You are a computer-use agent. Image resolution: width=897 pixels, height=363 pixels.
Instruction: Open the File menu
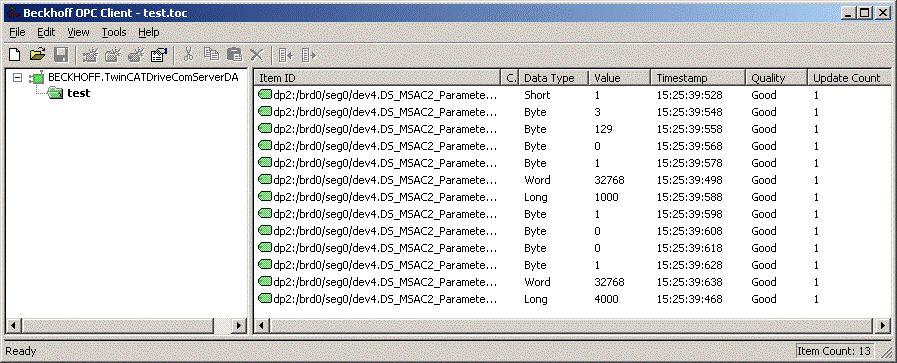17,33
